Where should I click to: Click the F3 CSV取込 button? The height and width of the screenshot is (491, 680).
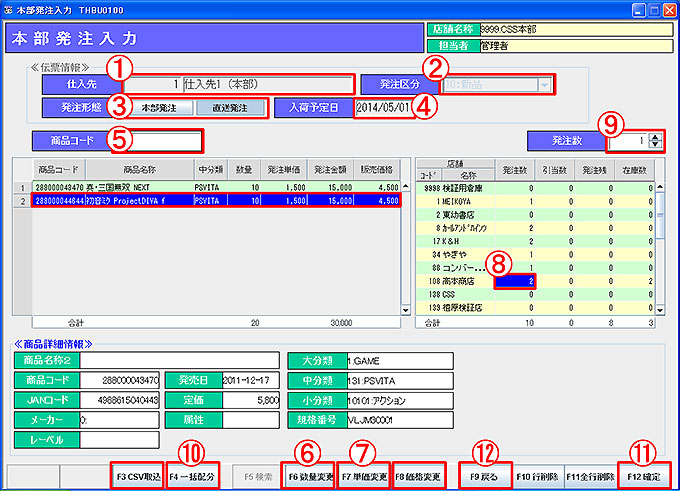[138, 474]
